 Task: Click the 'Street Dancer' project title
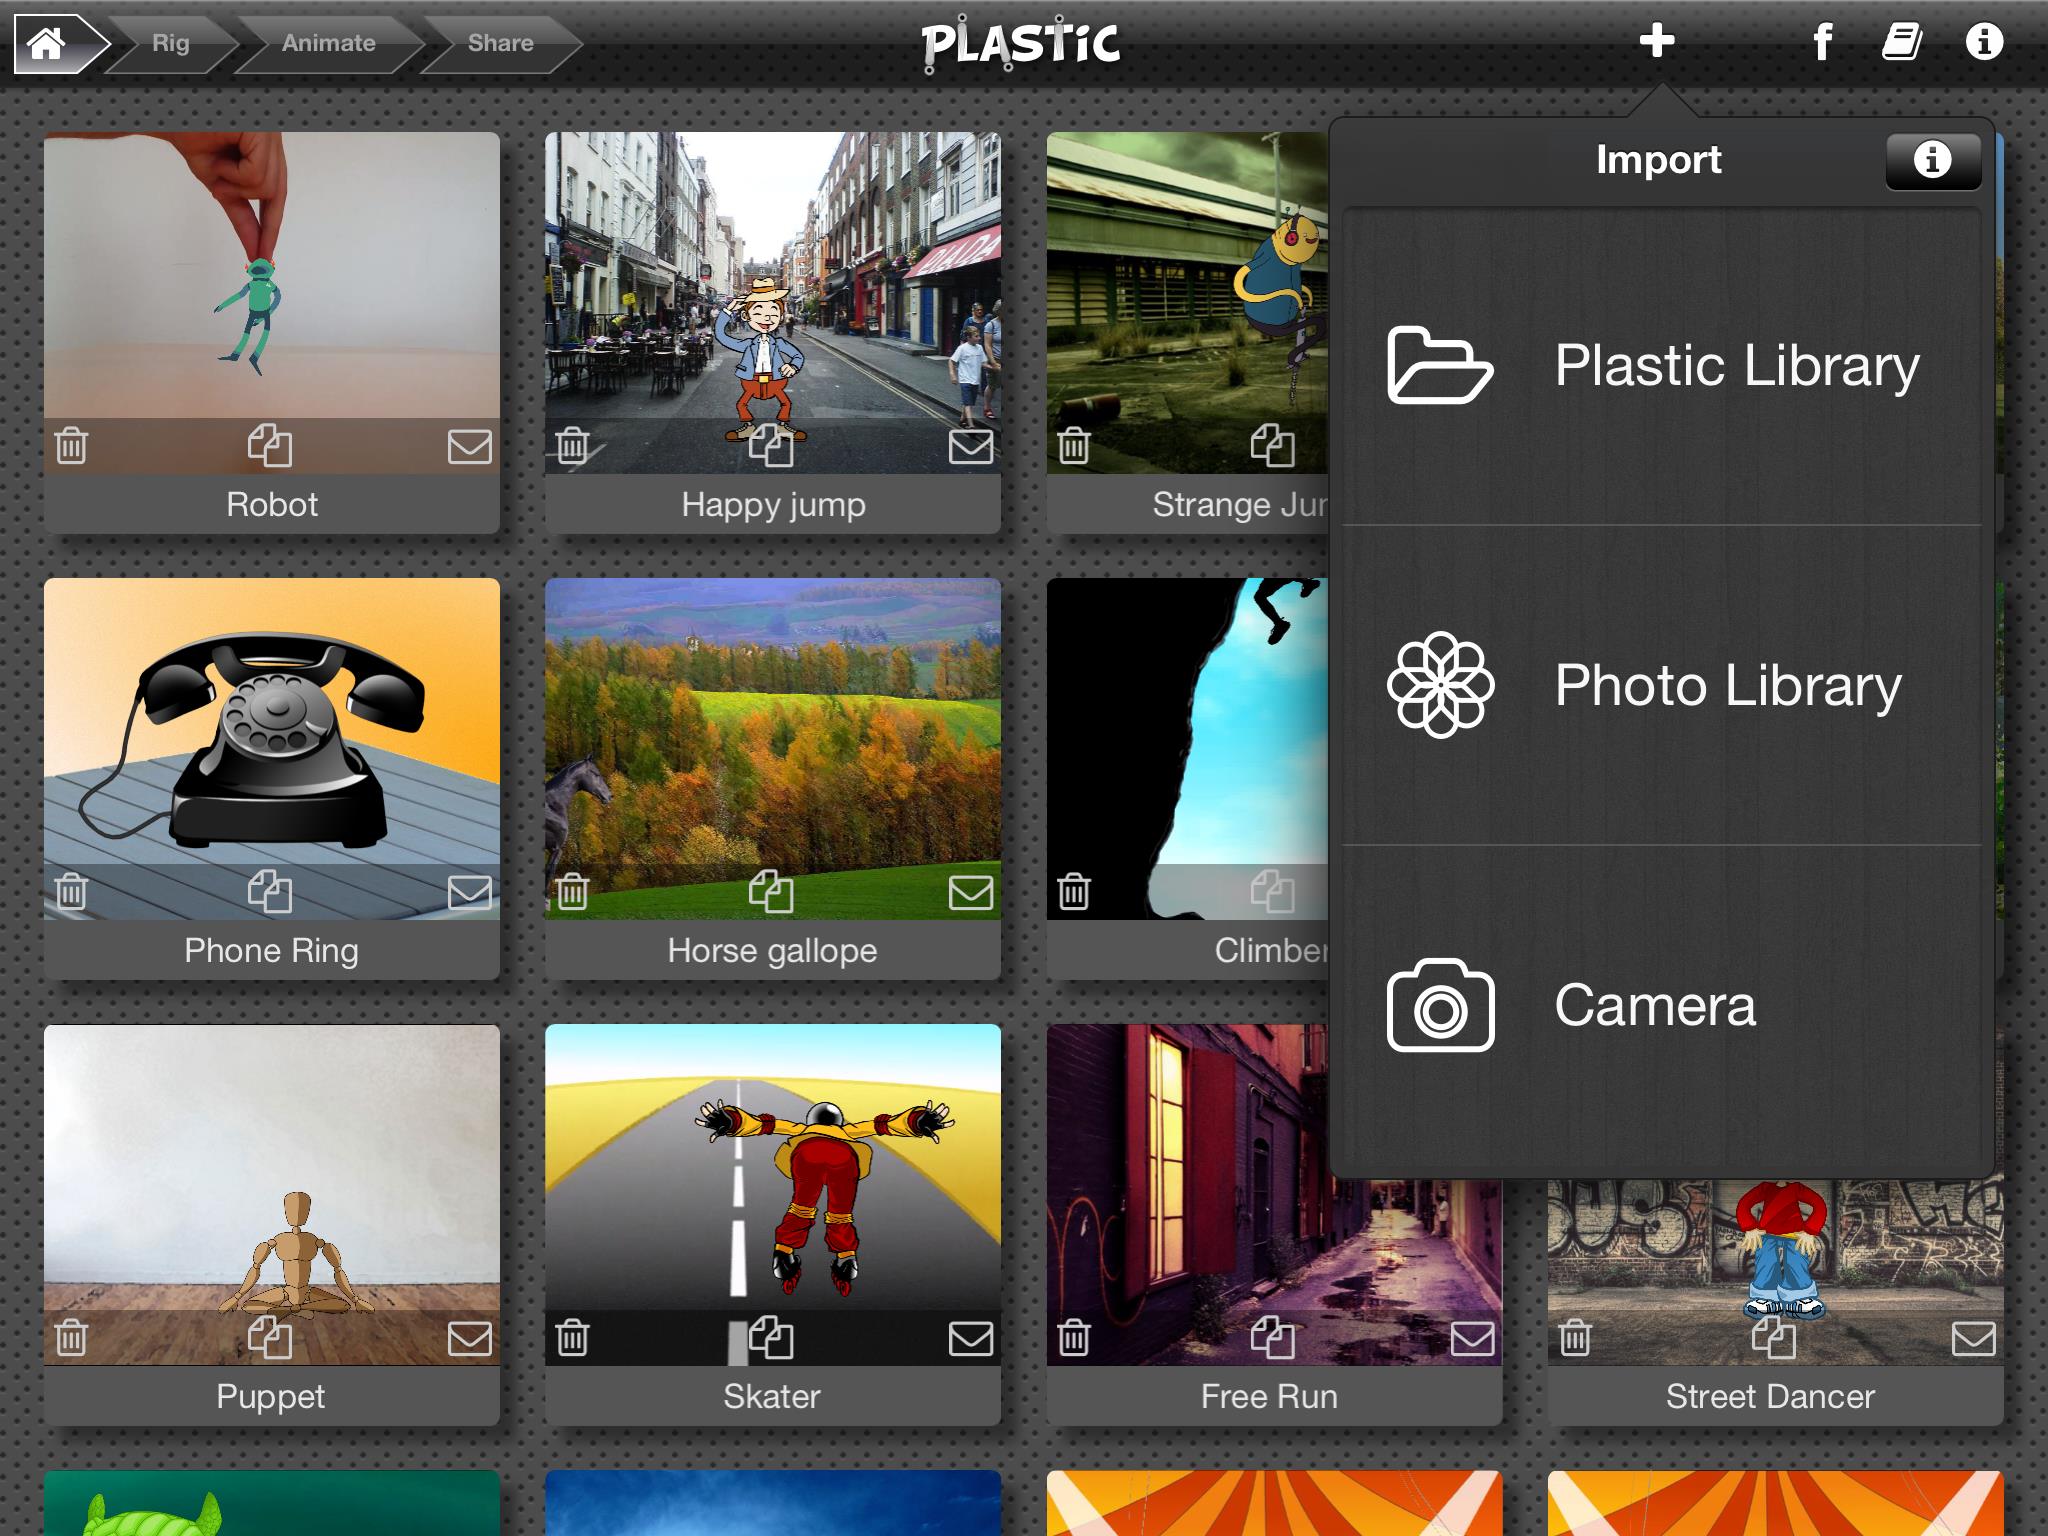[1771, 1396]
